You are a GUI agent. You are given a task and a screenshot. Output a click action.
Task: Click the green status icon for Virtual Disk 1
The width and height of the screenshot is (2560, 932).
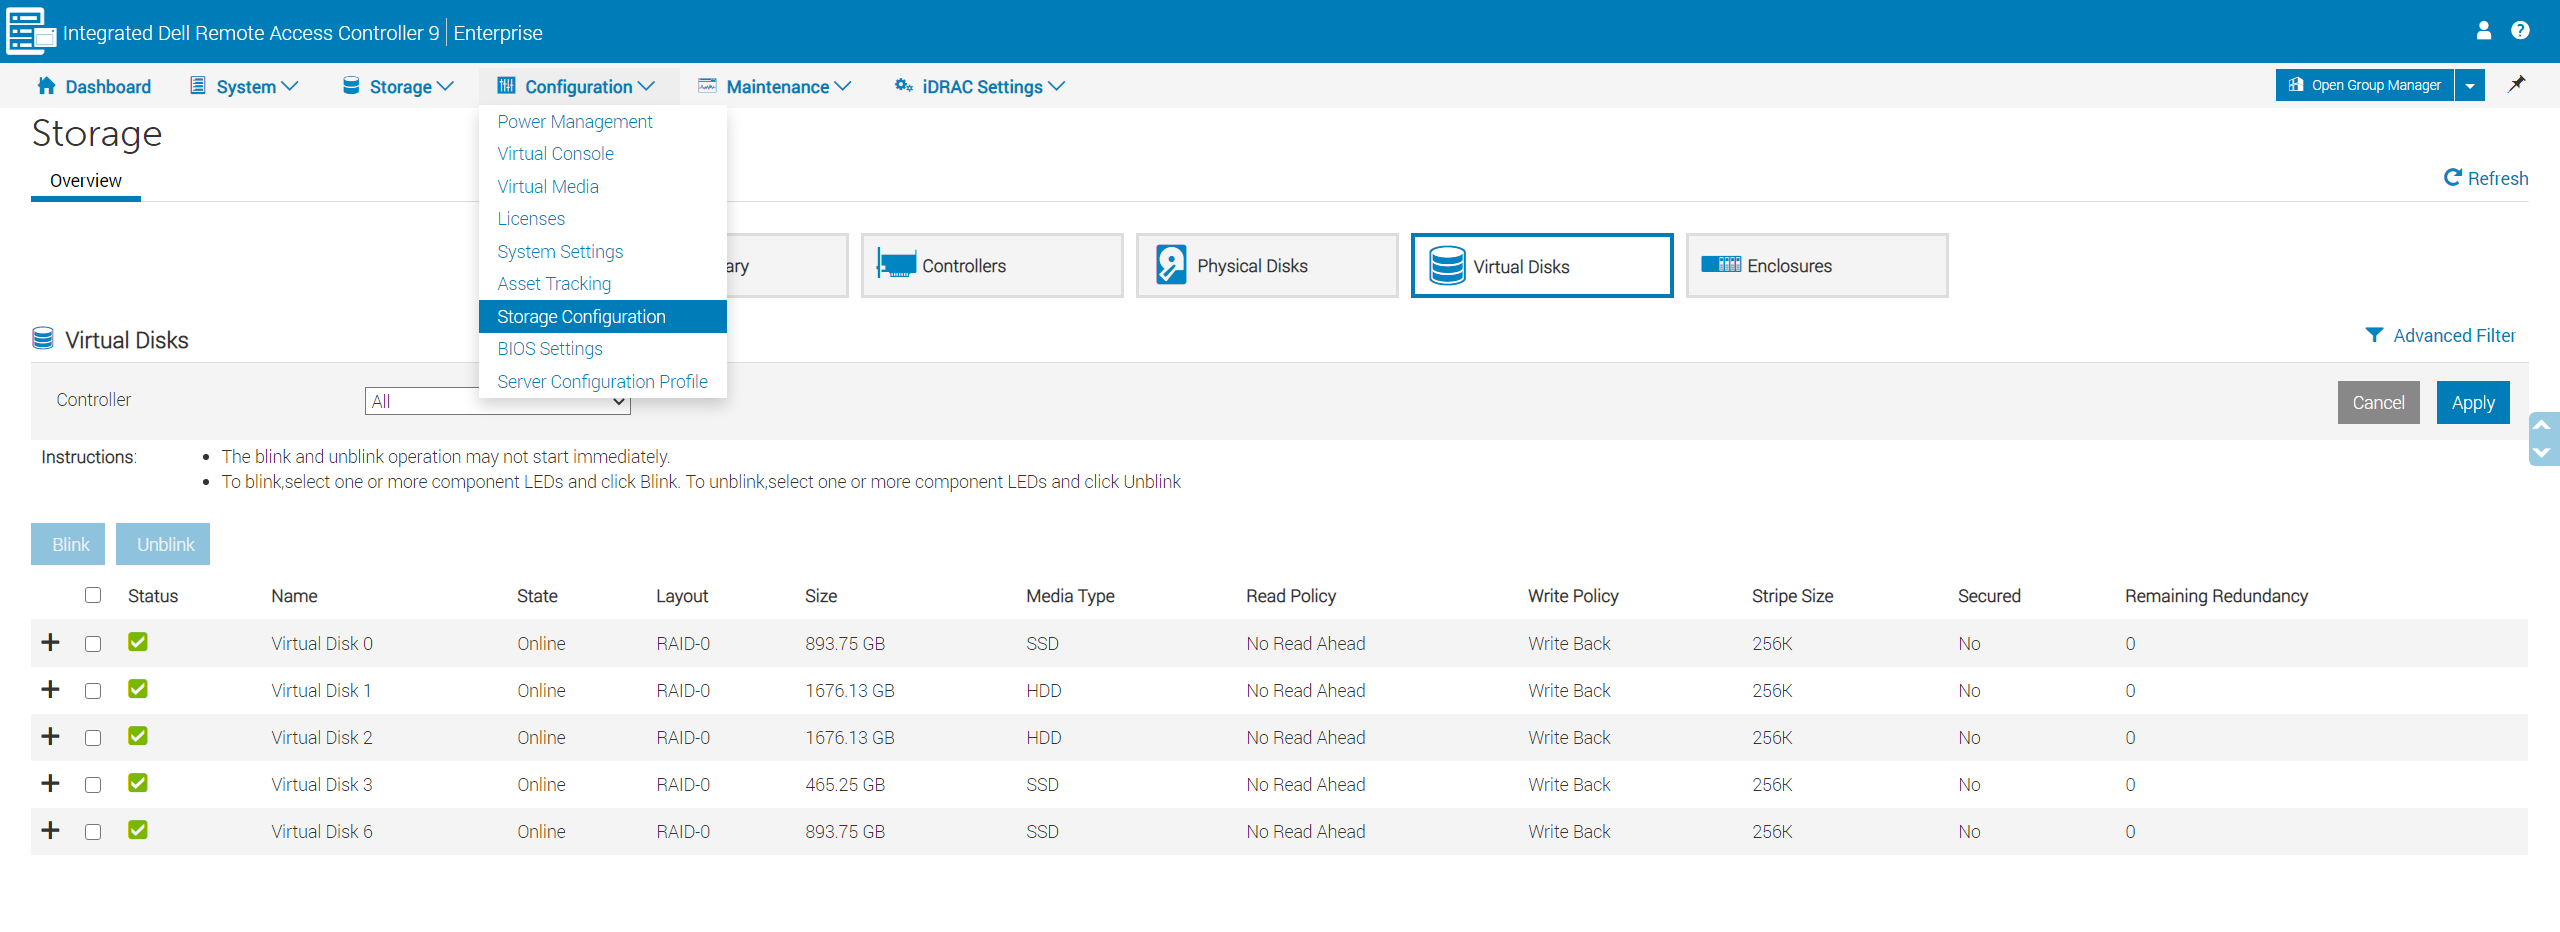pyautogui.click(x=138, y=689)
